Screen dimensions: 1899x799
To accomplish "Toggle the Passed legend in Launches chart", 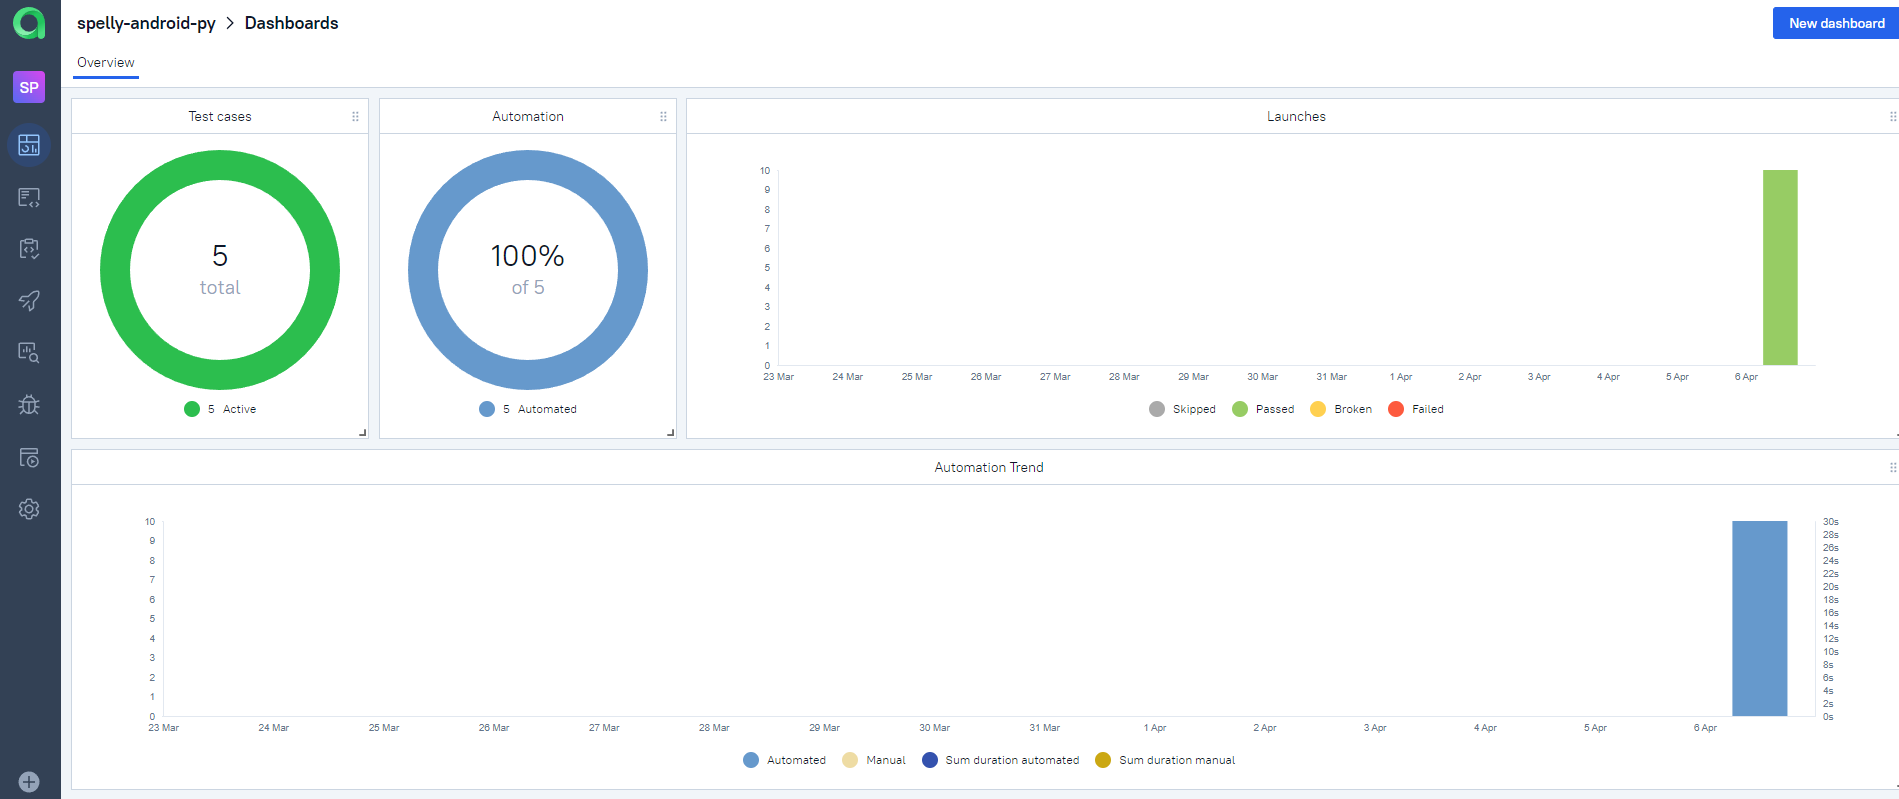I will click(x=1263, y=409).
